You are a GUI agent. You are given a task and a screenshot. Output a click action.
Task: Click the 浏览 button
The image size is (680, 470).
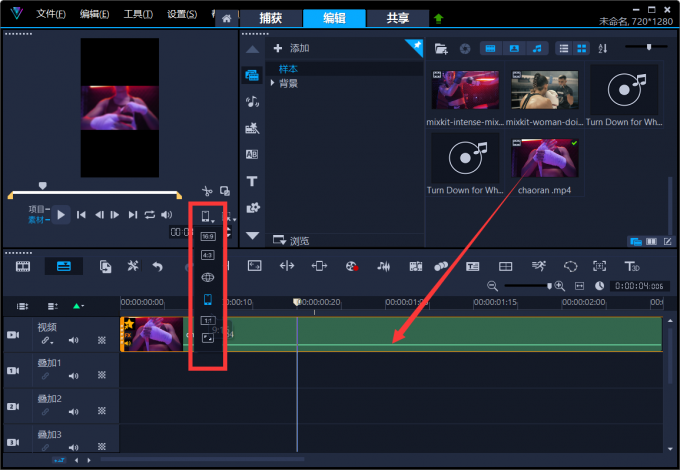pos(291,240)
